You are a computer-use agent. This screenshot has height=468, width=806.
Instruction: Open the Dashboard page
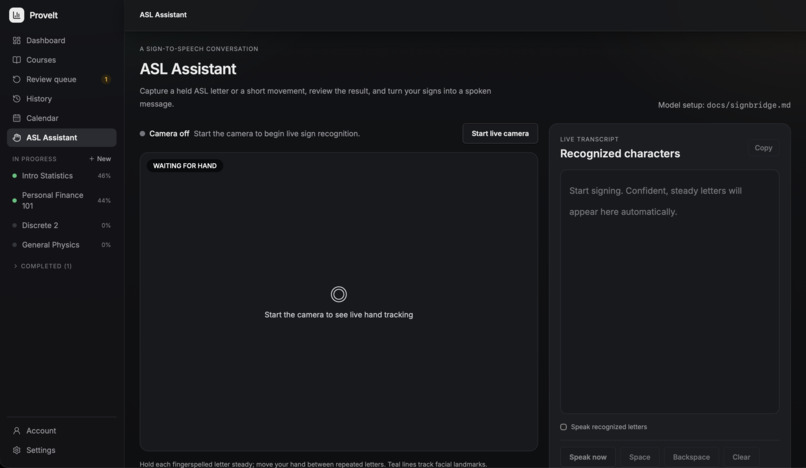coord(62,40)
